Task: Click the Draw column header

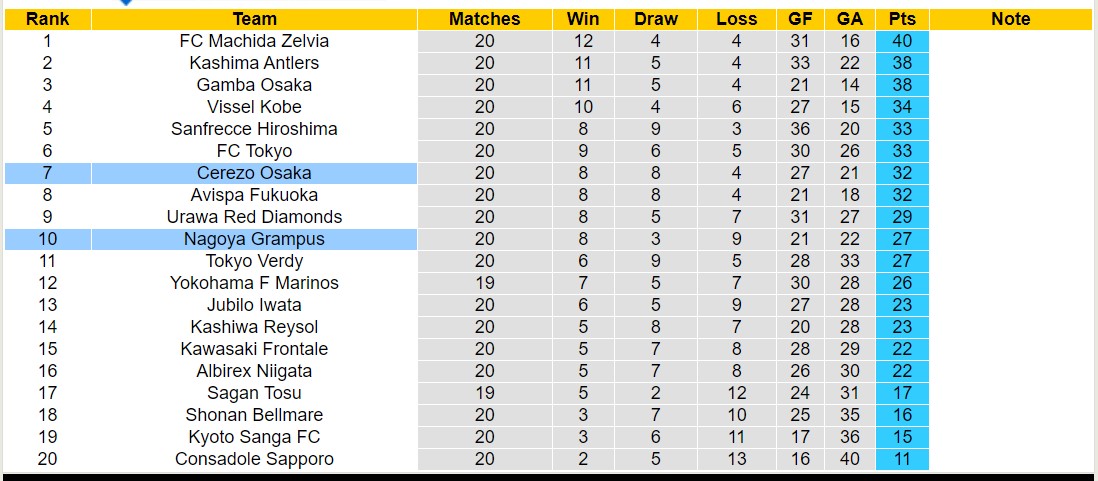Action: click(656, 19)
